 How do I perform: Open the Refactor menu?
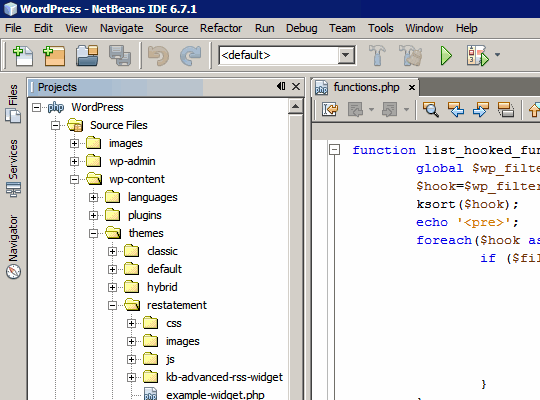click(221, 28)
